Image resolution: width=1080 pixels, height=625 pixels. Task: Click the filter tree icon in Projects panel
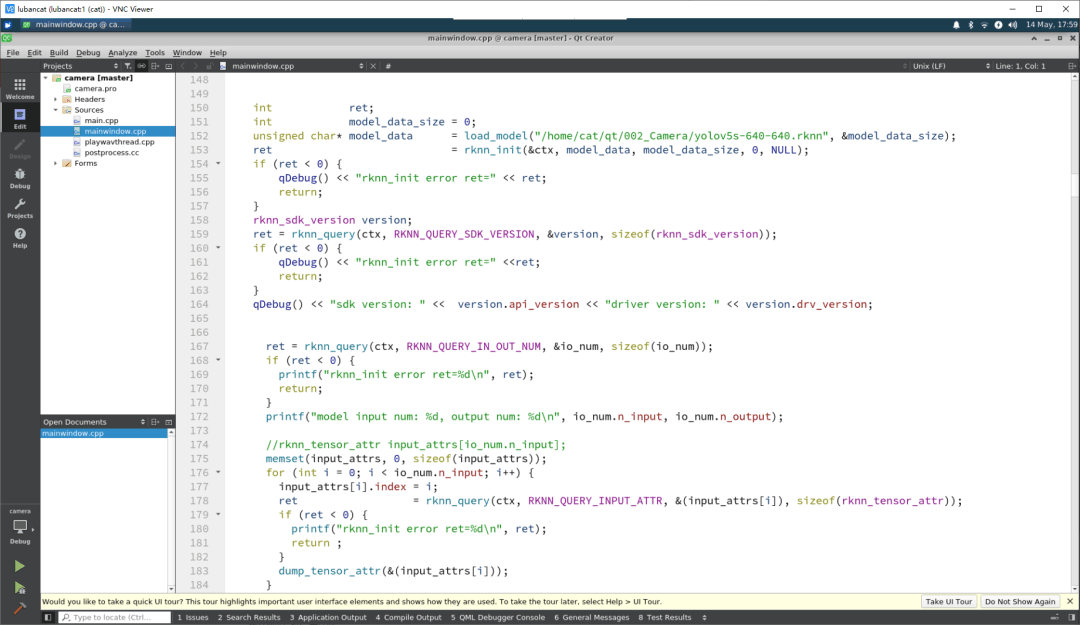coord(127,66)
